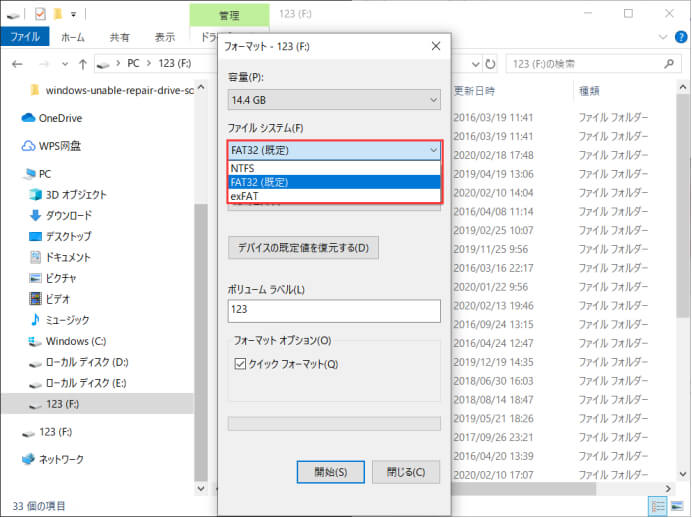Viewport: 692px width, 518px height.
Task: Open 3D オブジェクト folder in sidebar
Action: (x=67, y=195)
